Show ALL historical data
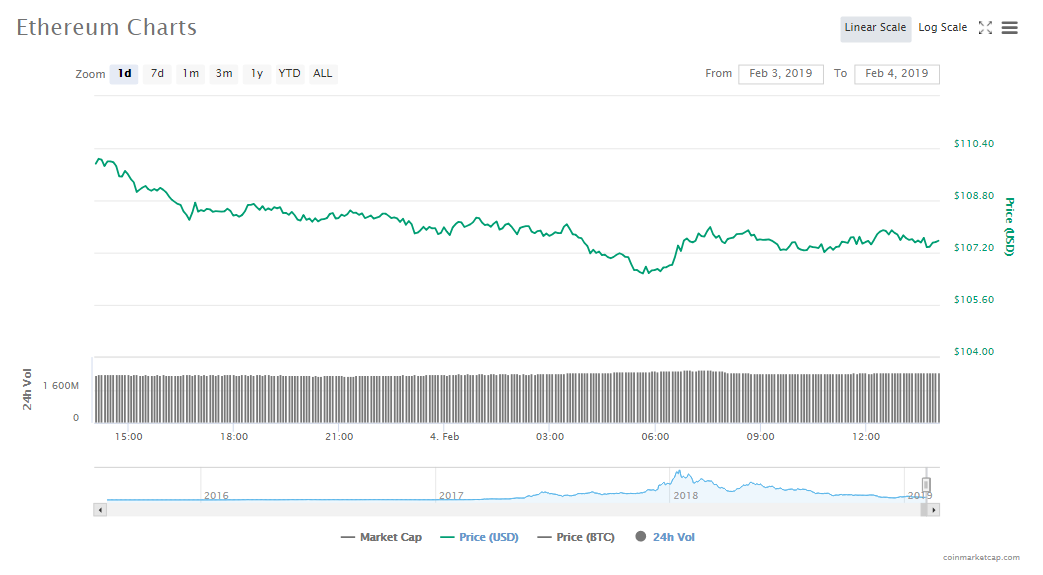The height and width of the screenshot is (575, 1043). coord(323,74)
